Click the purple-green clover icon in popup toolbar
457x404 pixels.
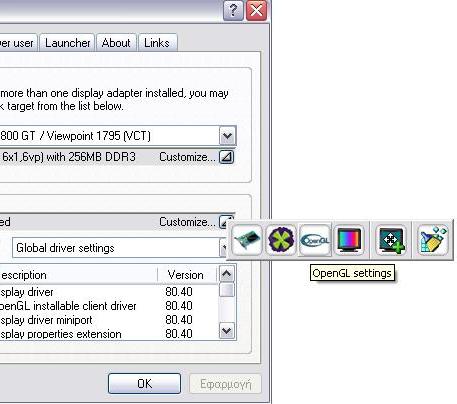tap(281, 240)
